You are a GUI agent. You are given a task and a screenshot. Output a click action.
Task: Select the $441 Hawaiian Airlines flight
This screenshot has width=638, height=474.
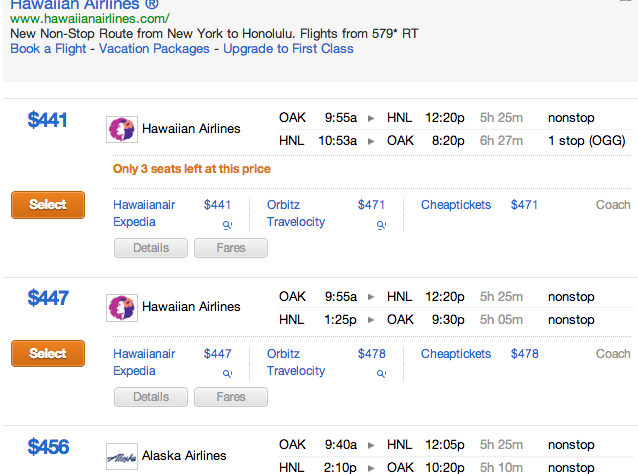point(48,205)
